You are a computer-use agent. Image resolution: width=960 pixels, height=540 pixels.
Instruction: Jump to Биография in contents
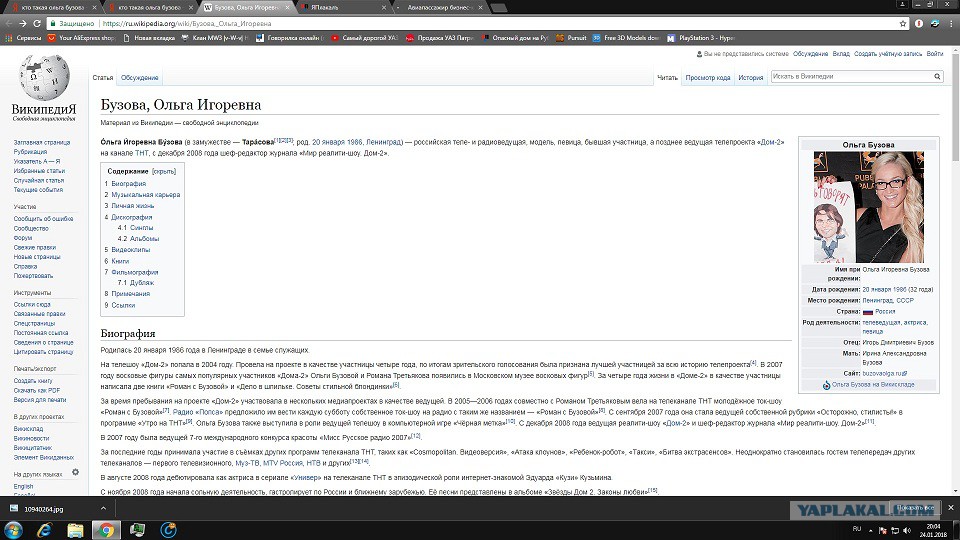[x=129, y=184]
